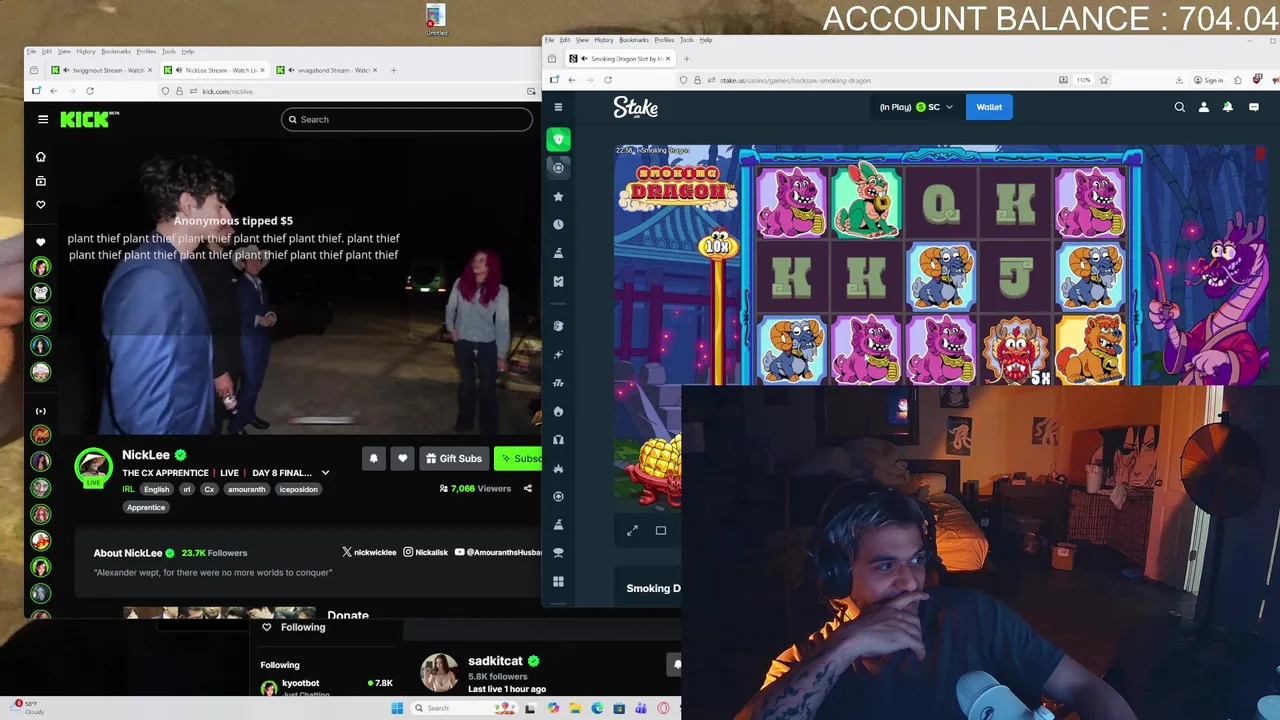Screen dimensions: 1280x720
Task: Open Profiles menu in Stake browser
Action: (x=665, y=40)
